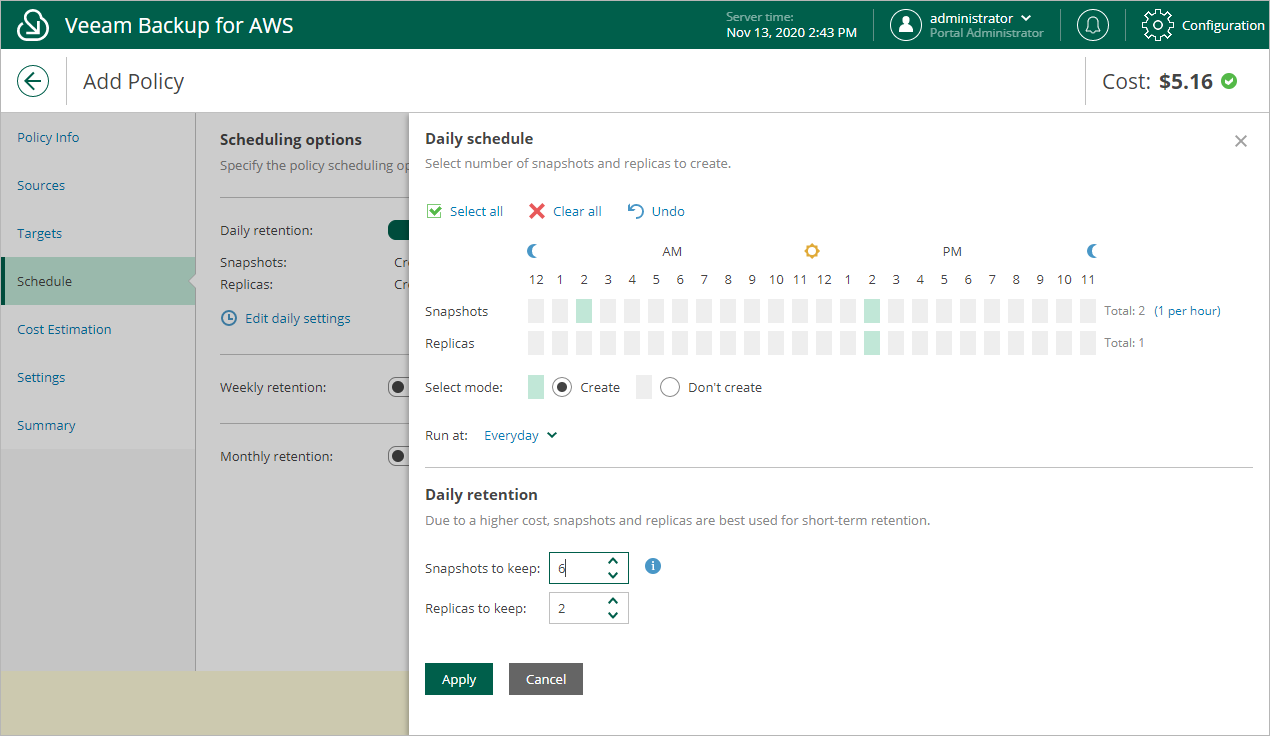Apply the daily schedule settings

[459, 679]
